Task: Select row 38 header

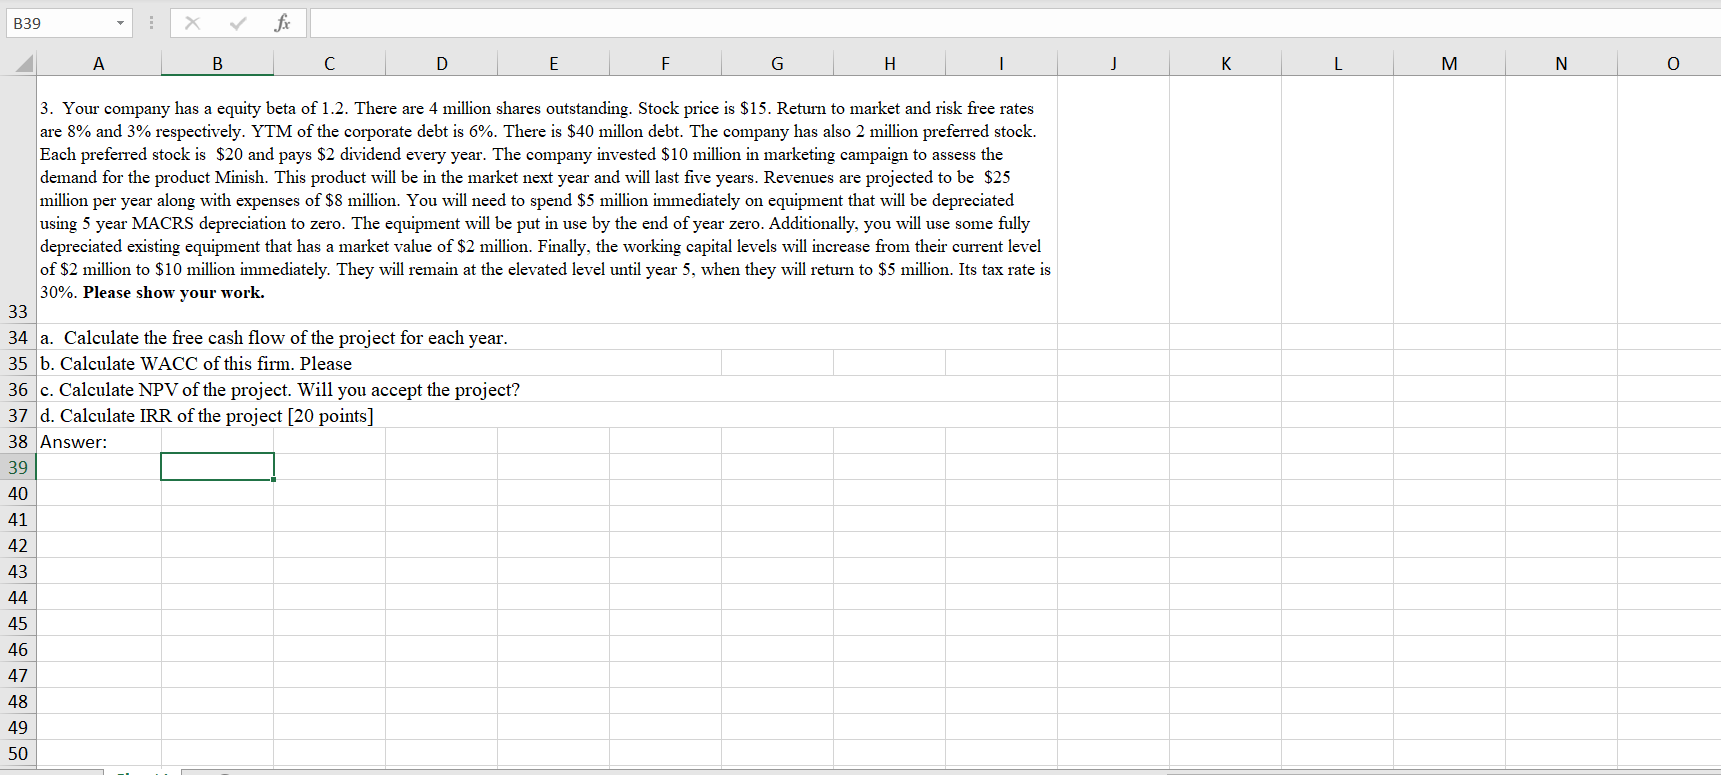Action: (x=18, y=441)
